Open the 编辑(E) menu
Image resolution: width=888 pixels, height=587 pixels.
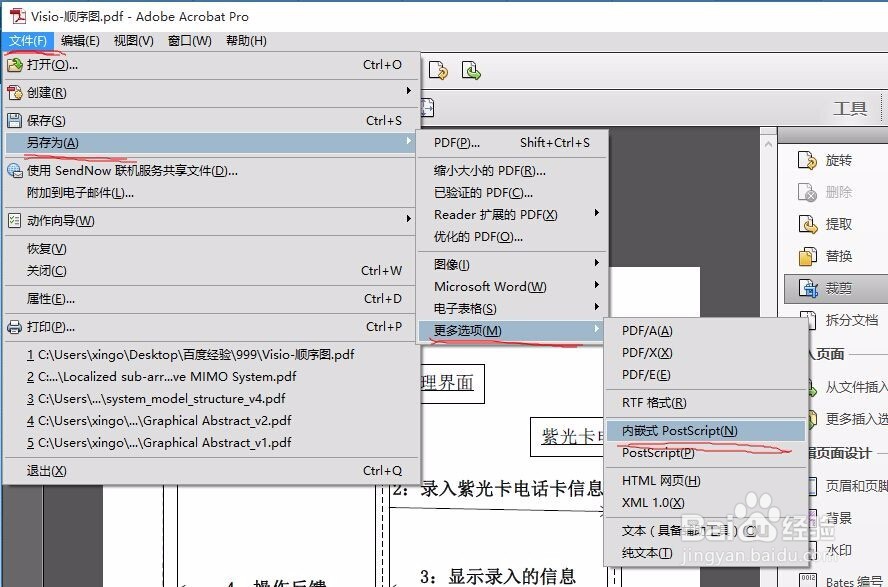pos(80,41)
